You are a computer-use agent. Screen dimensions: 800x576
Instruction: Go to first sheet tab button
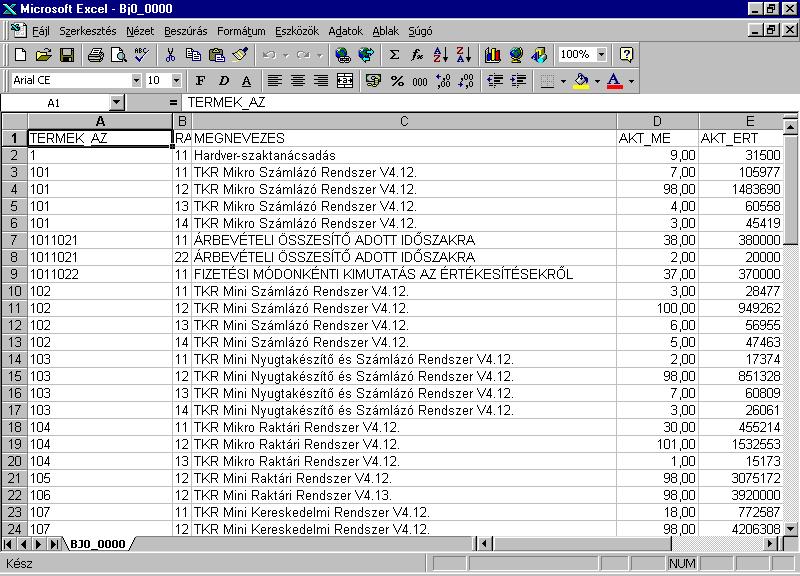[8, 544]
